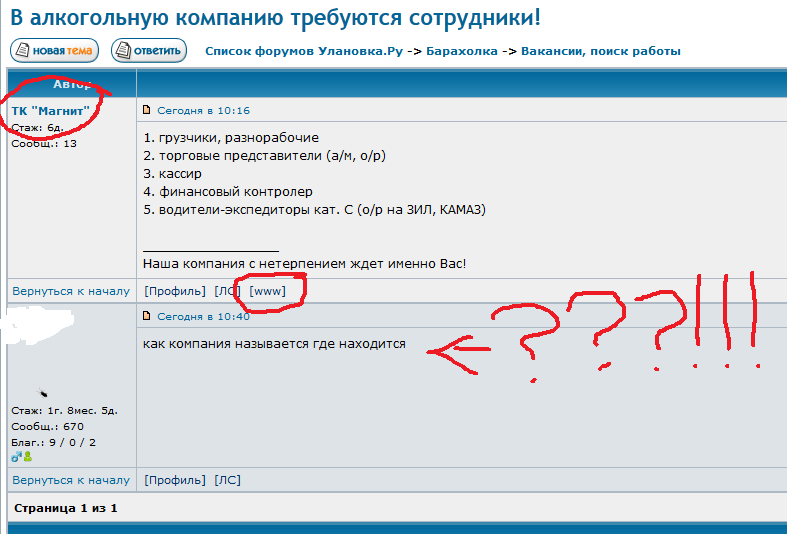Open [Профиль] of the second post's author
Image resolution: width=787 pixels, height=534 pixels.
tap(175, 480)
